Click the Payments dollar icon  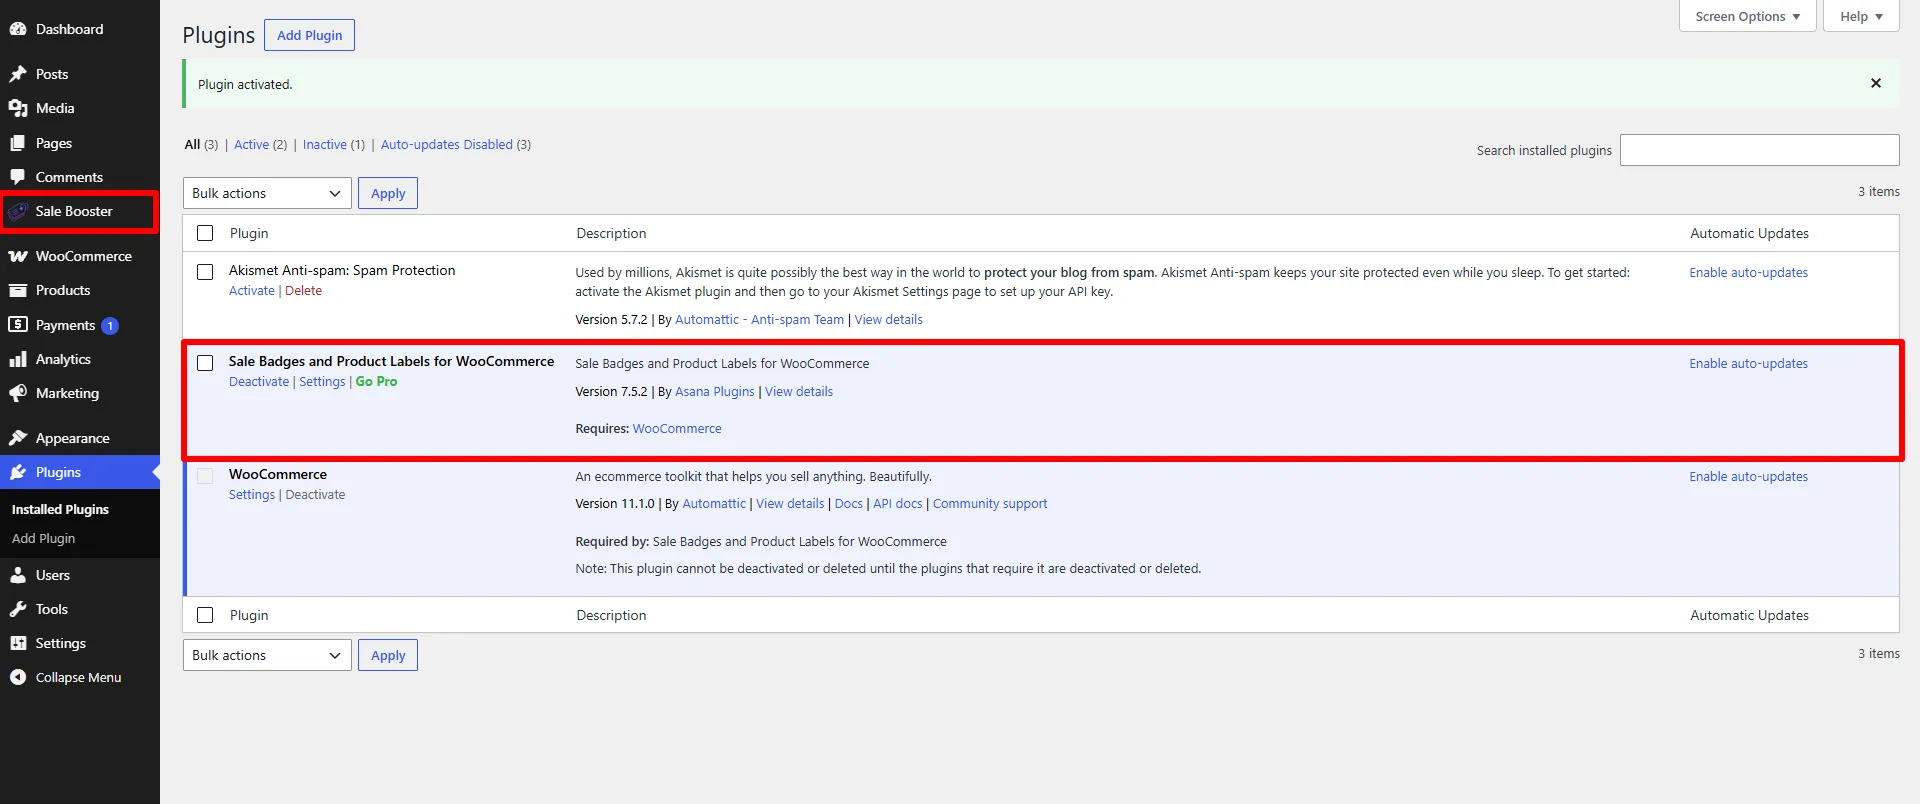tap(18, 325)
